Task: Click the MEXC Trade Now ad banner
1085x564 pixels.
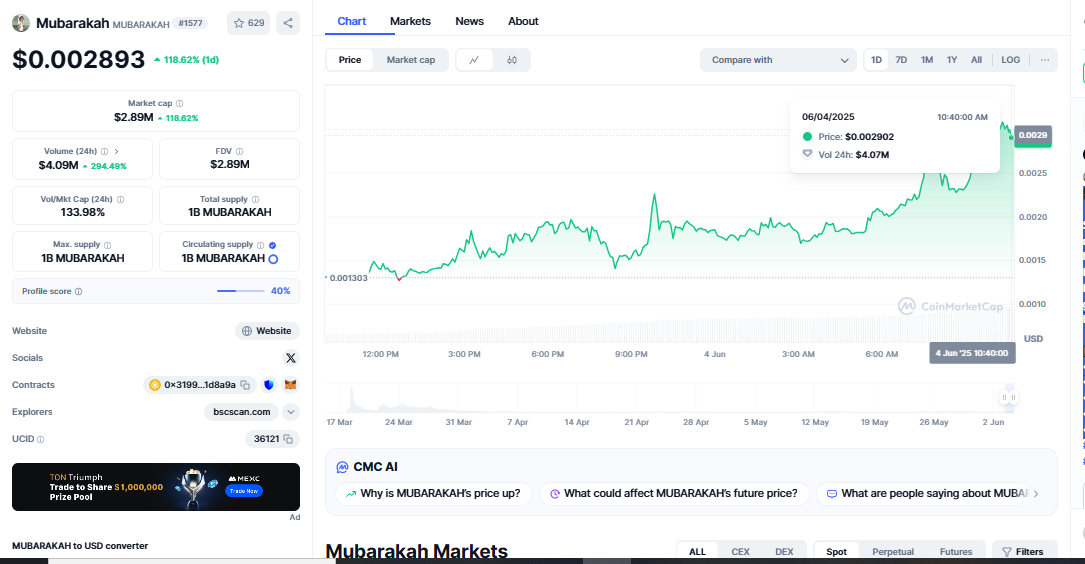Action: pos(156,487)
